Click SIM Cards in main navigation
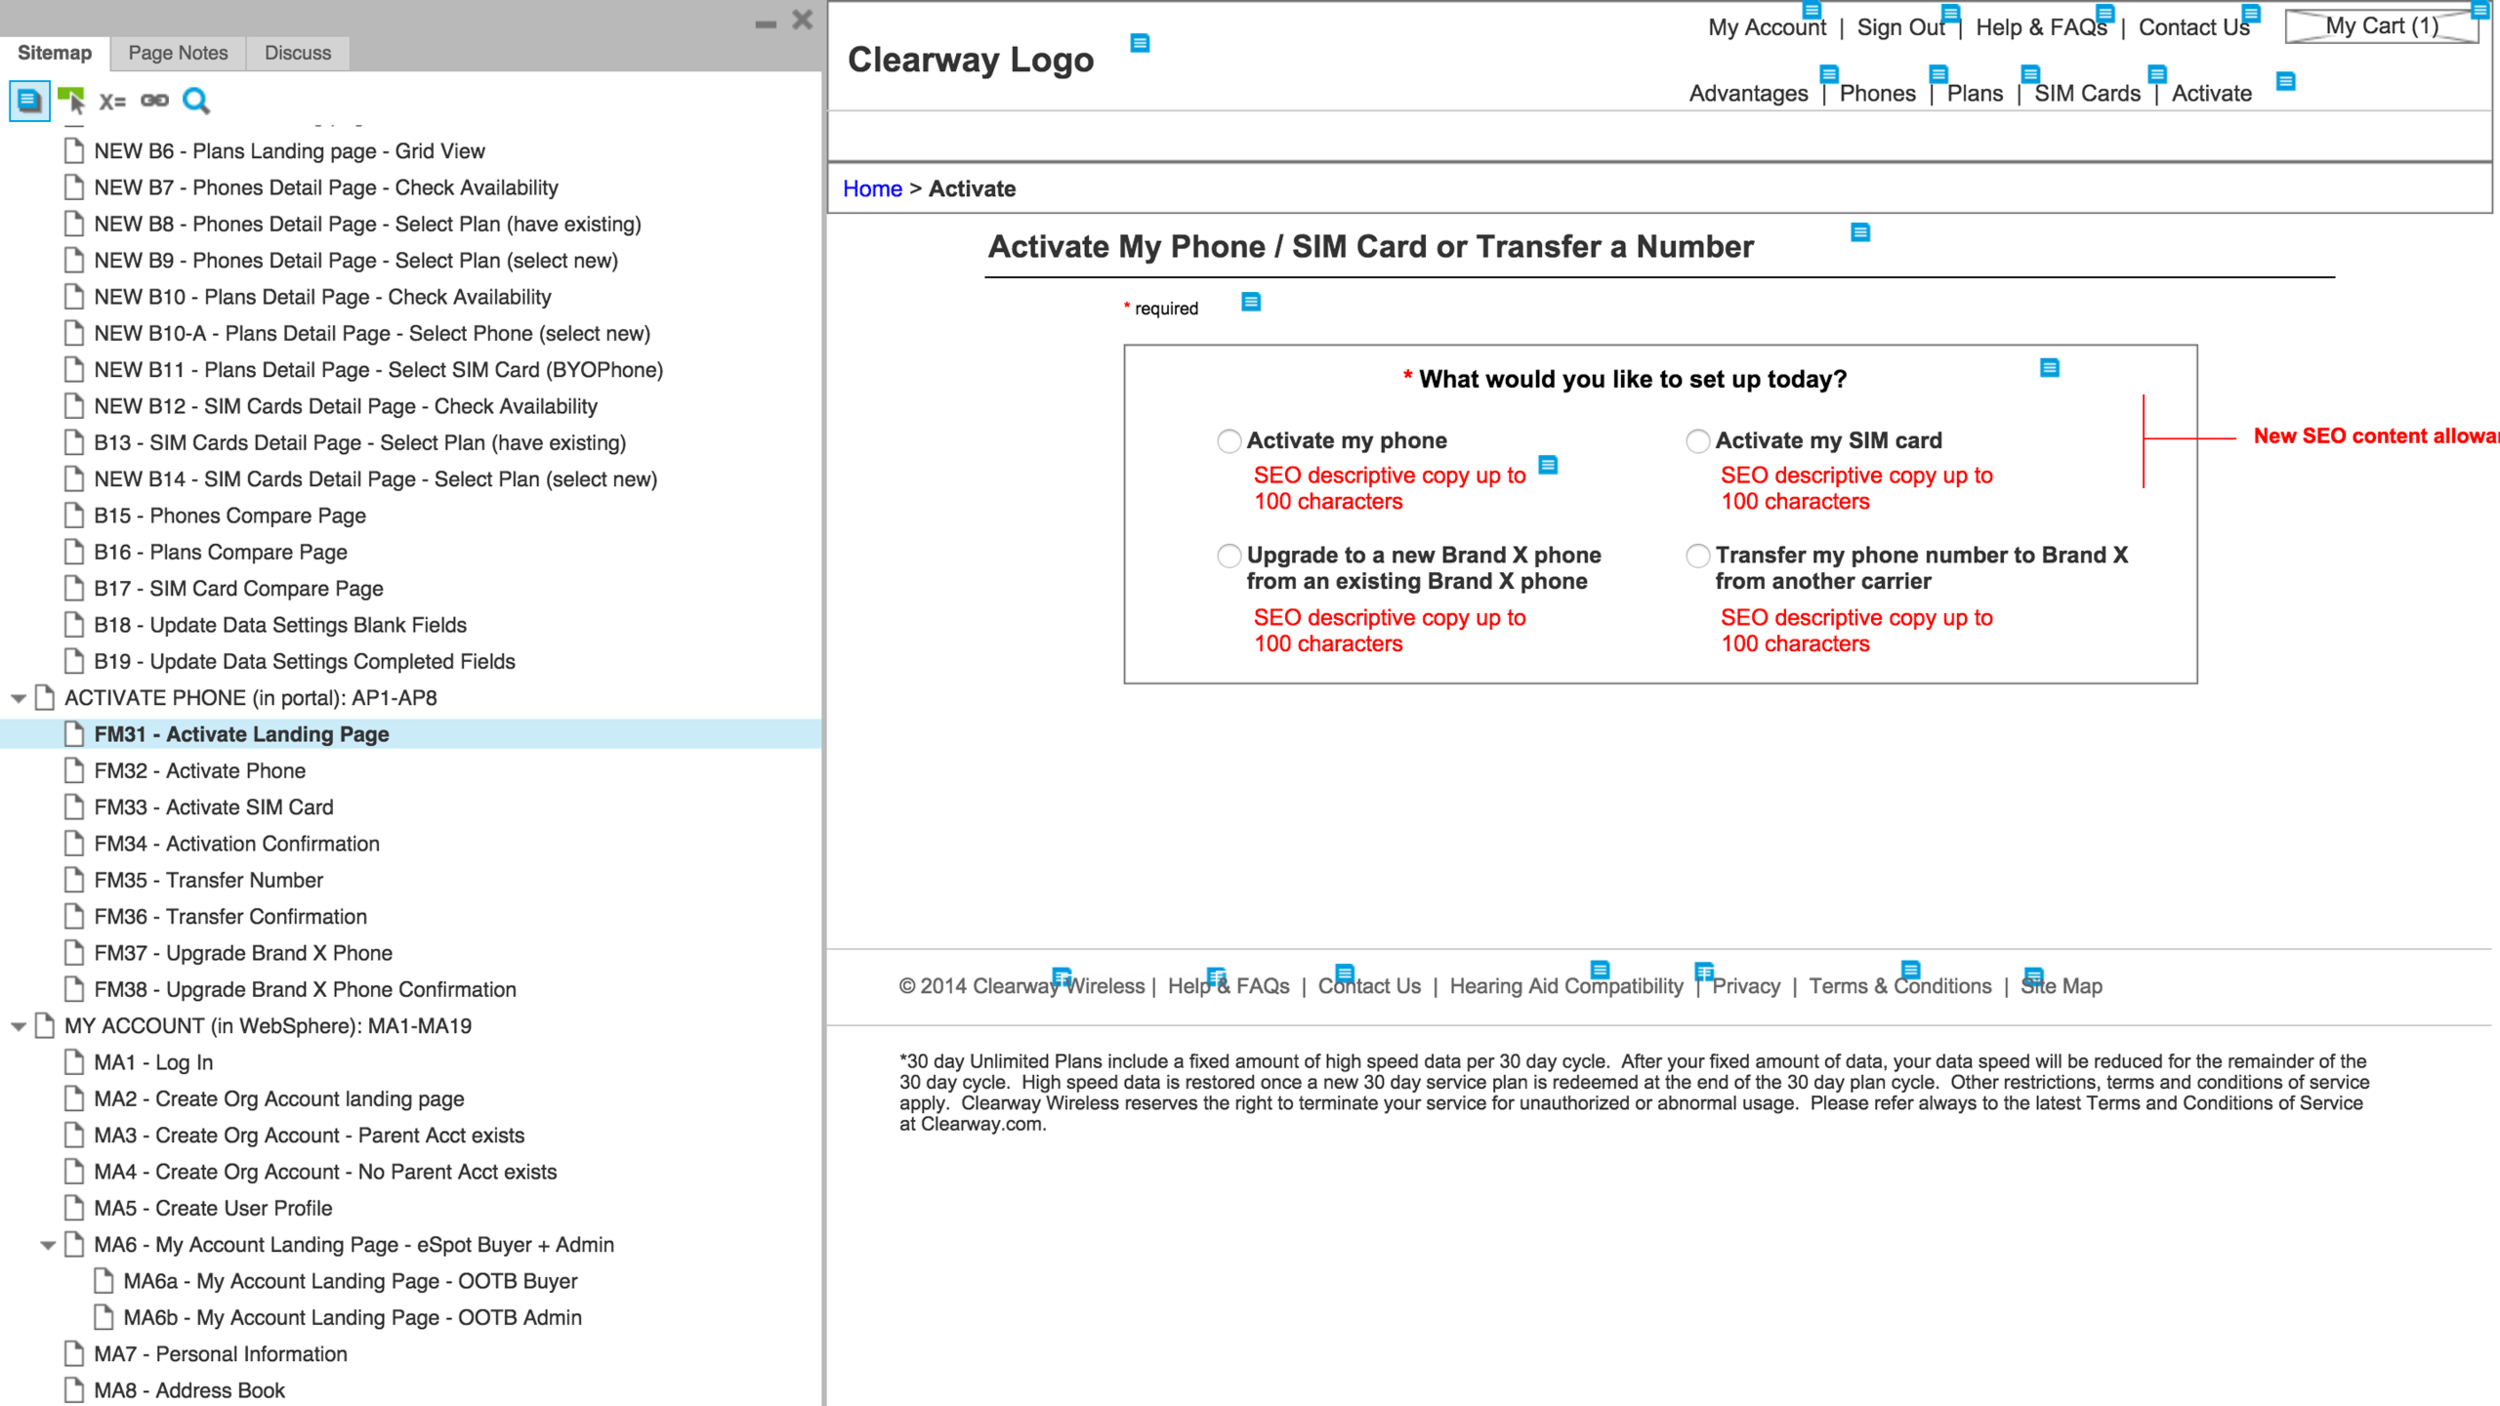 tap(2087, 93)
